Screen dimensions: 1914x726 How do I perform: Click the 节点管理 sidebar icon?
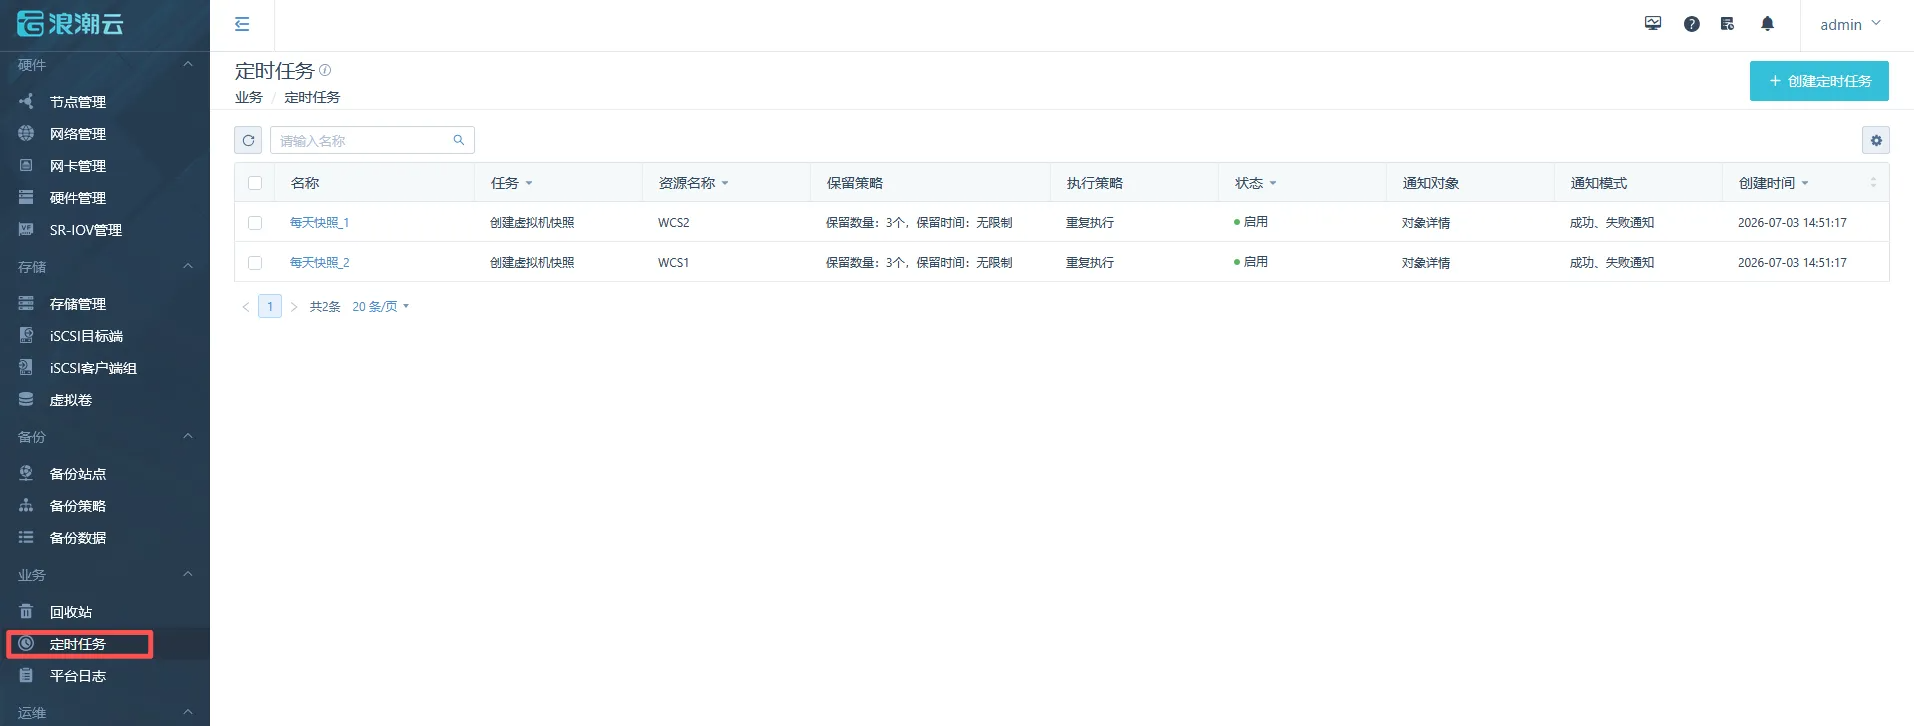(x=26, y=101)
